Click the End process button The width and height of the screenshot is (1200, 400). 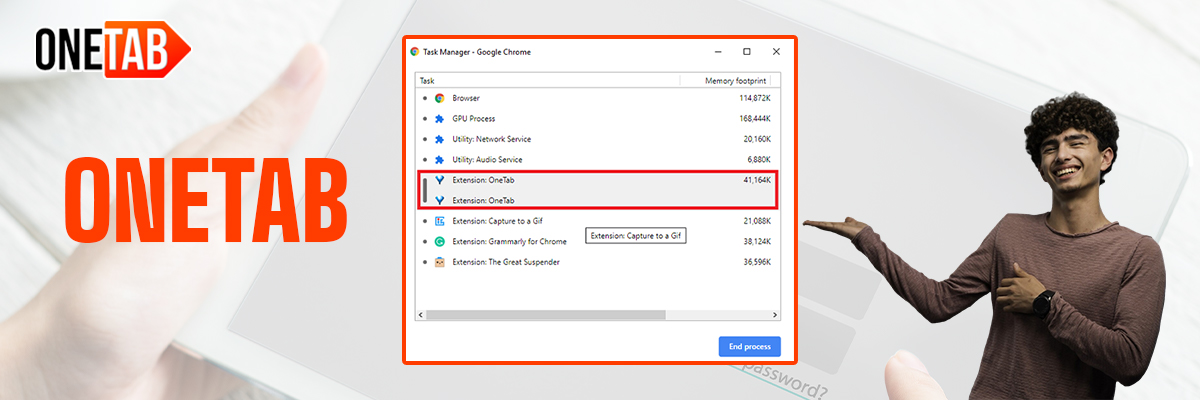(x=749, y=346)
